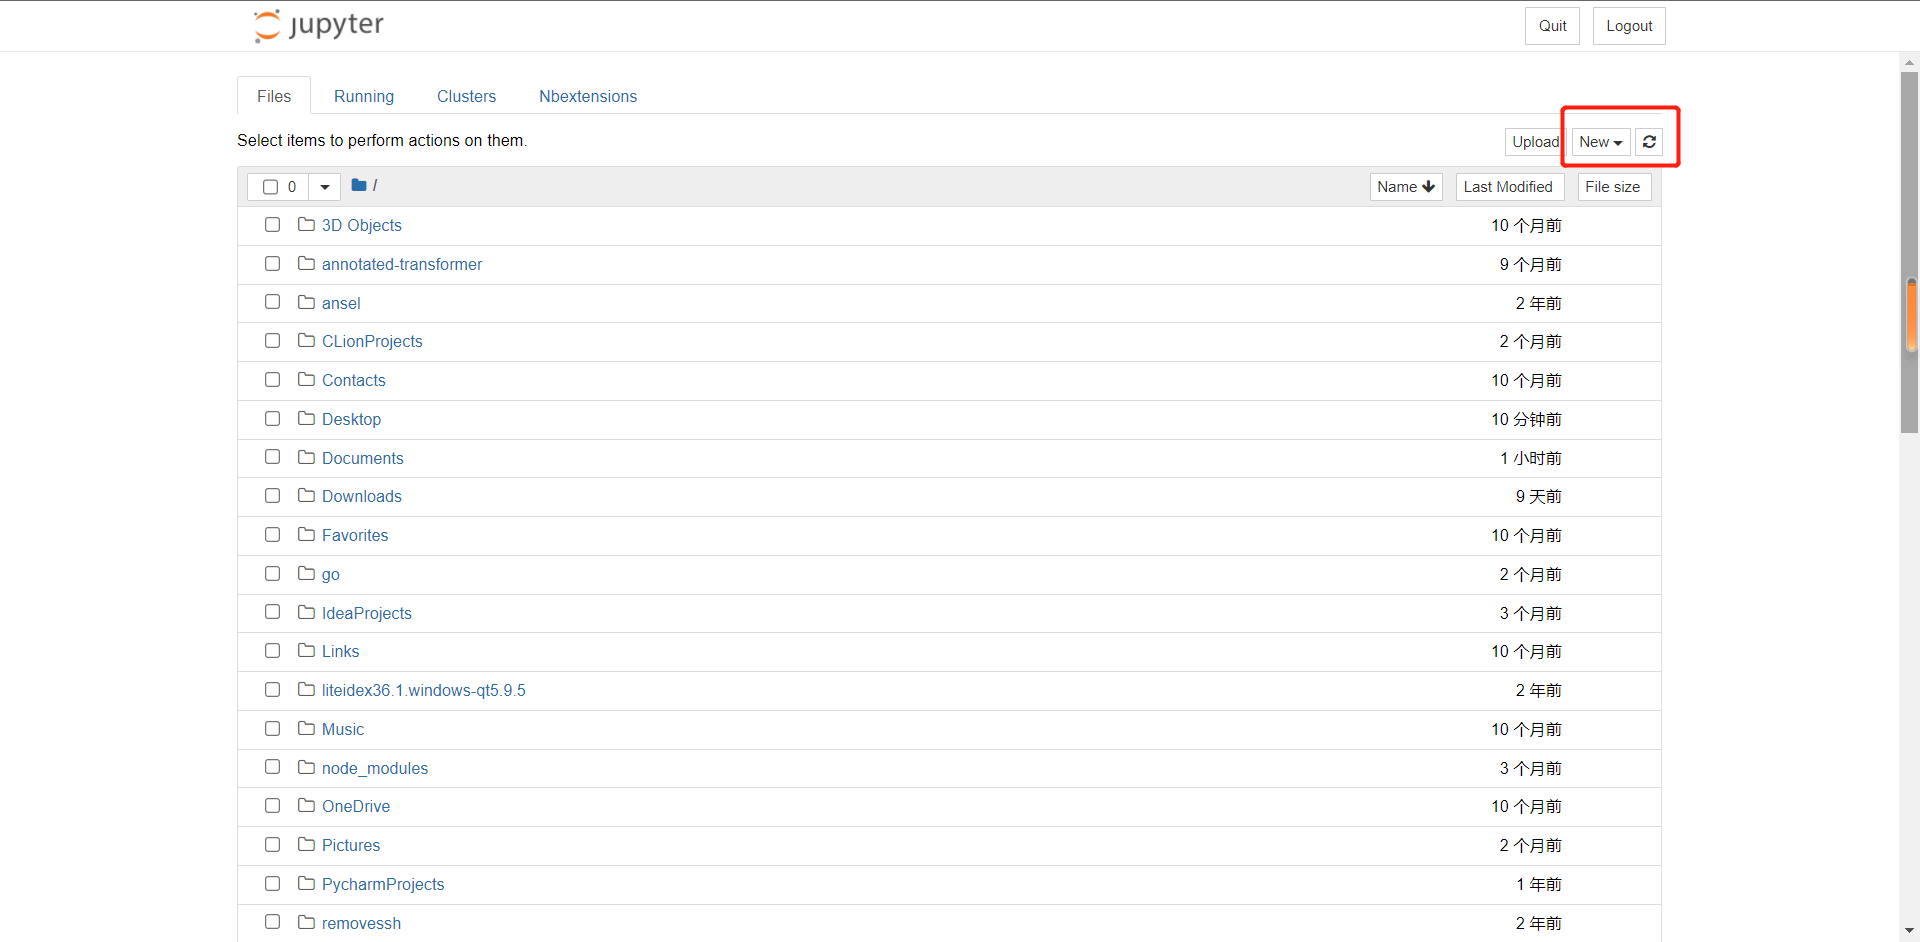Open the Pictures folder link

[x=351, y=845]
